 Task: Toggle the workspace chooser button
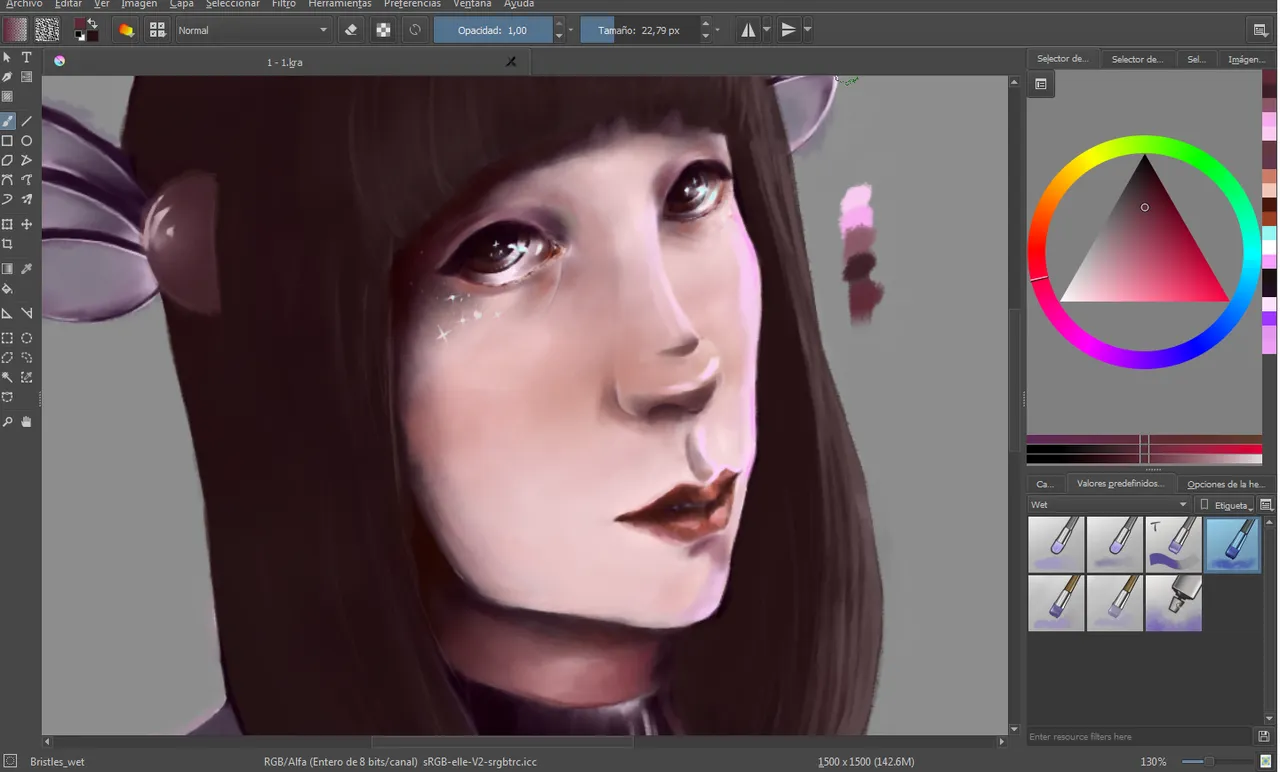pos(1262,30)
